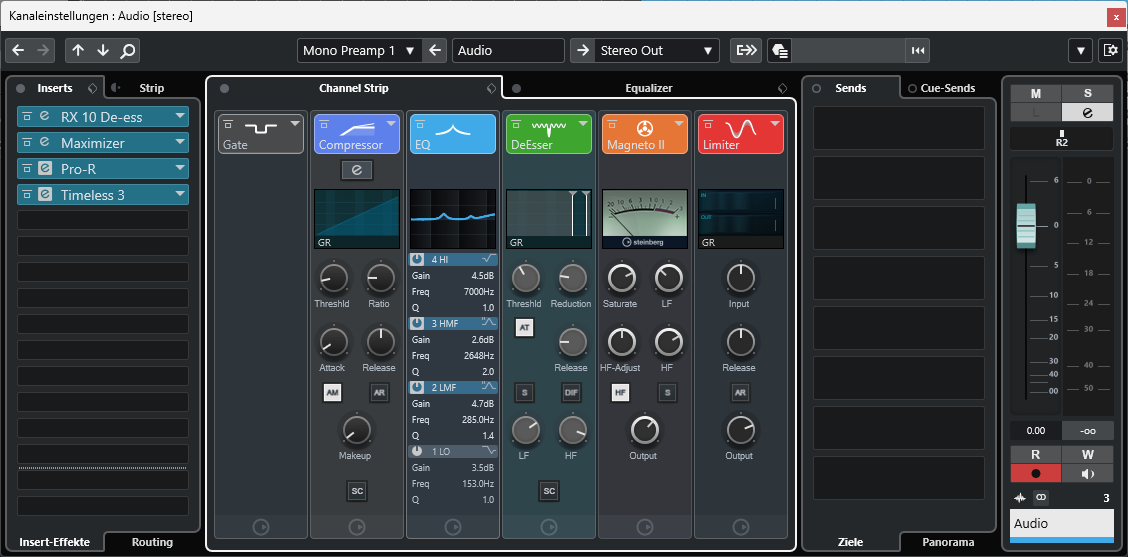1128x557 pixels.
Task: Click the navigate to next channel arrow
Action: pos(103,51)
